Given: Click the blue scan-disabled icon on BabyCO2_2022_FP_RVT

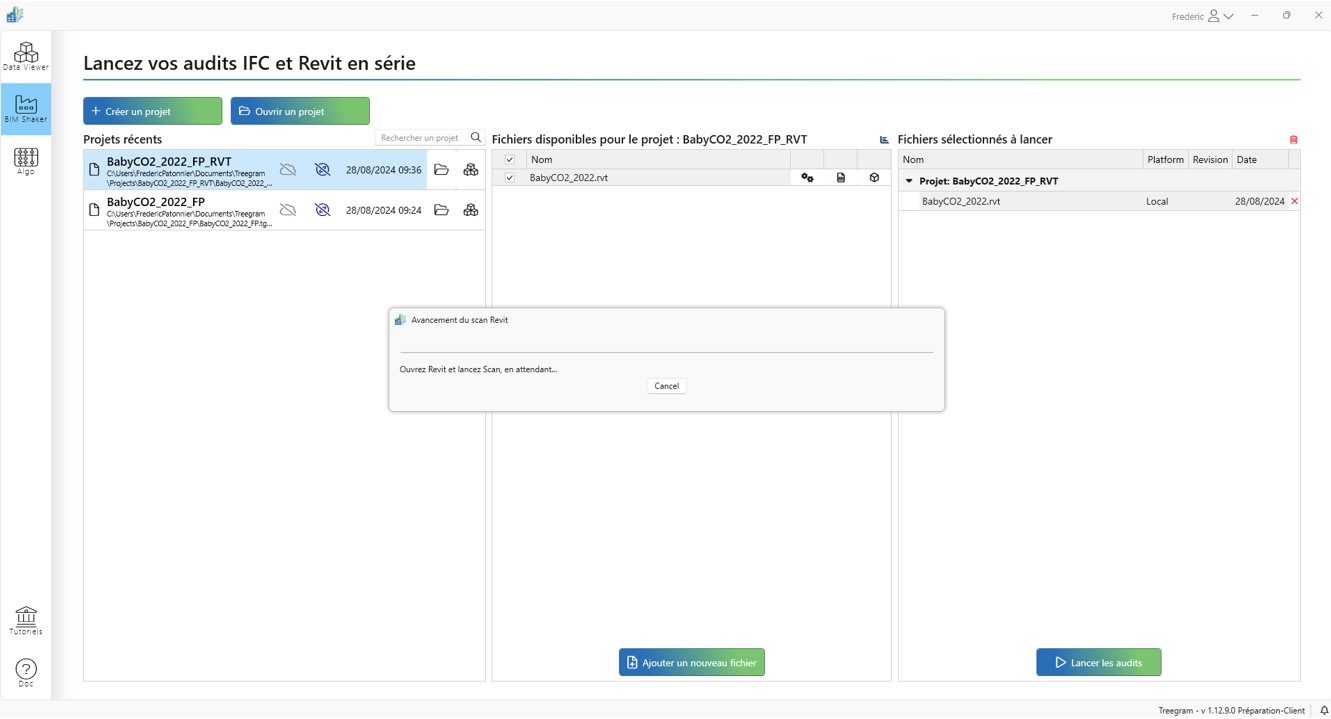Looking at the screenshot, I should (x=322, y=169).
